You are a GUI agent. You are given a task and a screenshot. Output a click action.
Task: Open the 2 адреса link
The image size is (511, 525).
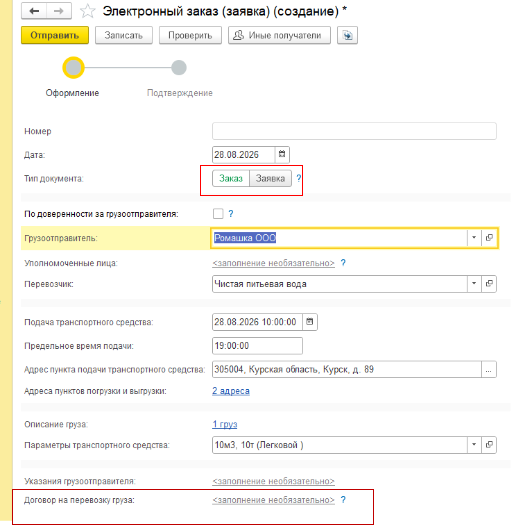coord(231,391)
